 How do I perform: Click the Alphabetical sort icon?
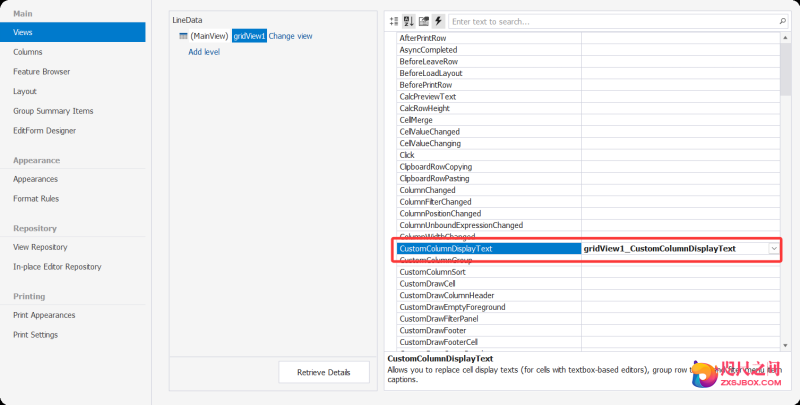[x=409, y=20]
